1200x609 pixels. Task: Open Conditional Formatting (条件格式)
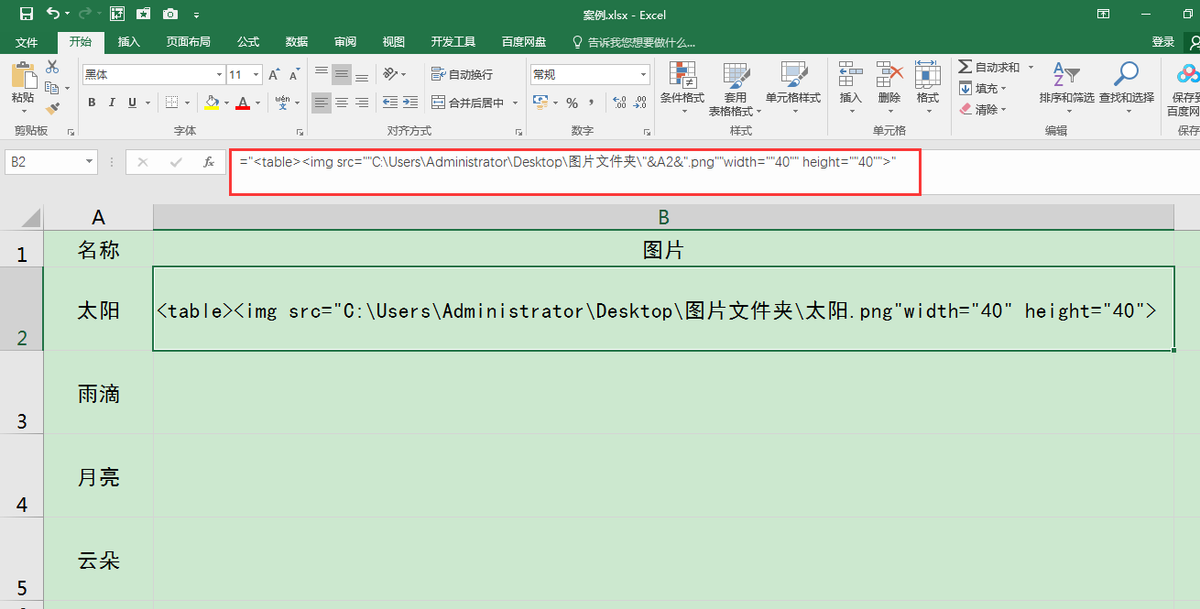(x=683, y=87)
